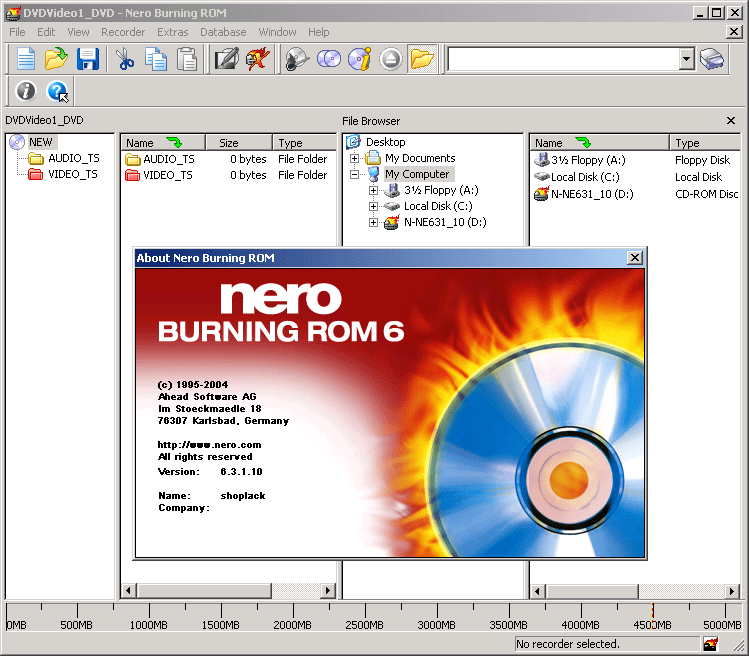Expand the My Documents tree node
This screenshot has height=656, width=749.
click(354, 158)
